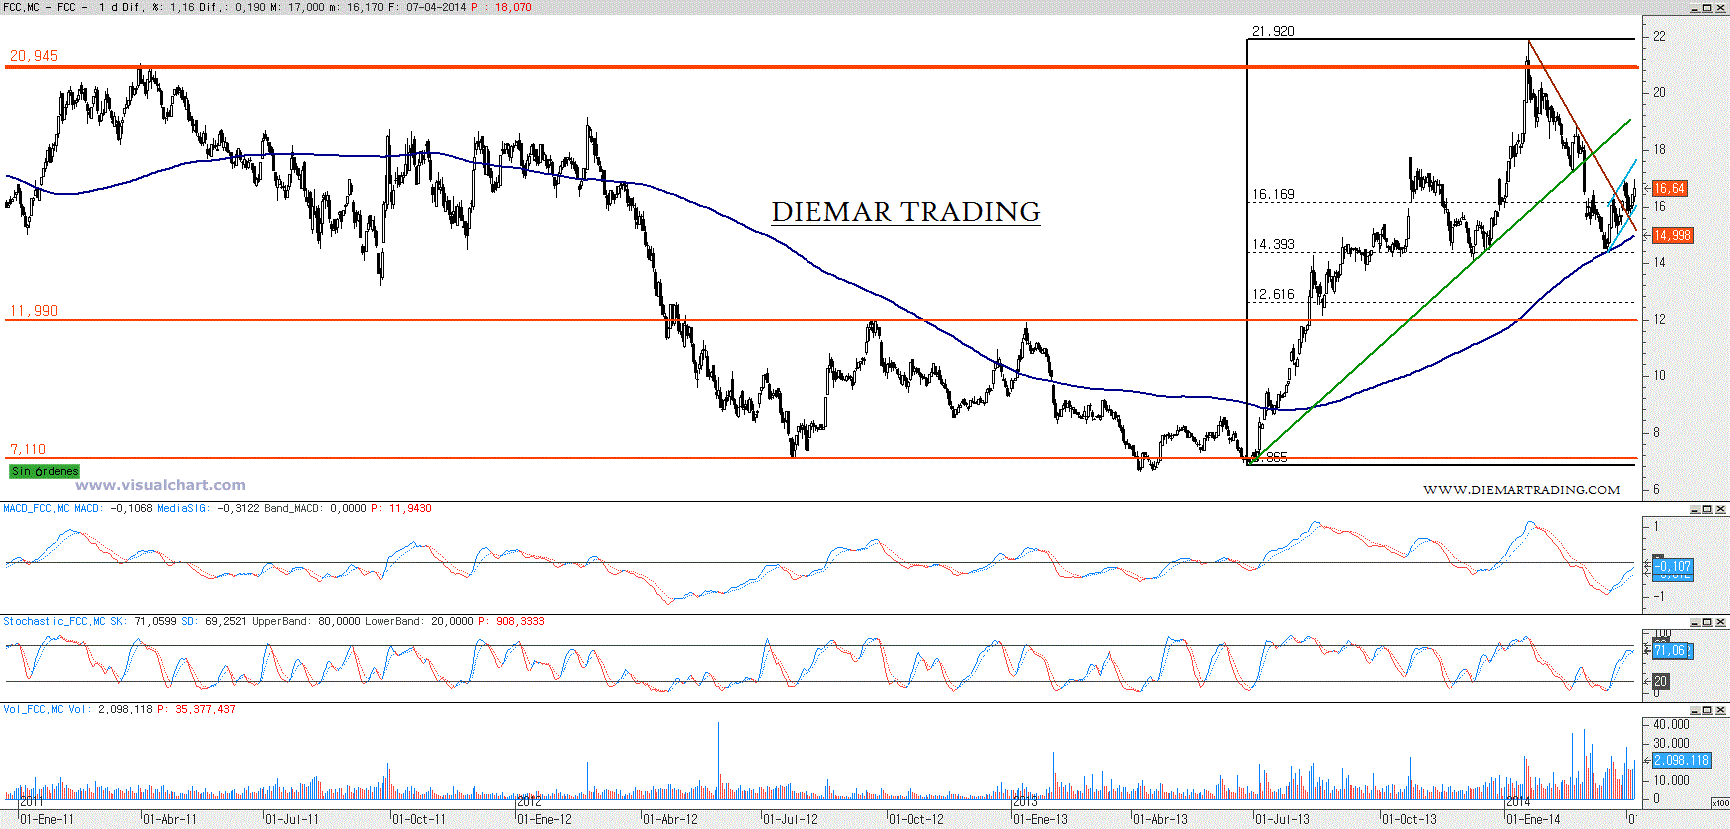The height and width of the screenshot is (829, 1730).
Task: Maximize the Stochastic indicator panel
Action: click(x=1708, y=622)
